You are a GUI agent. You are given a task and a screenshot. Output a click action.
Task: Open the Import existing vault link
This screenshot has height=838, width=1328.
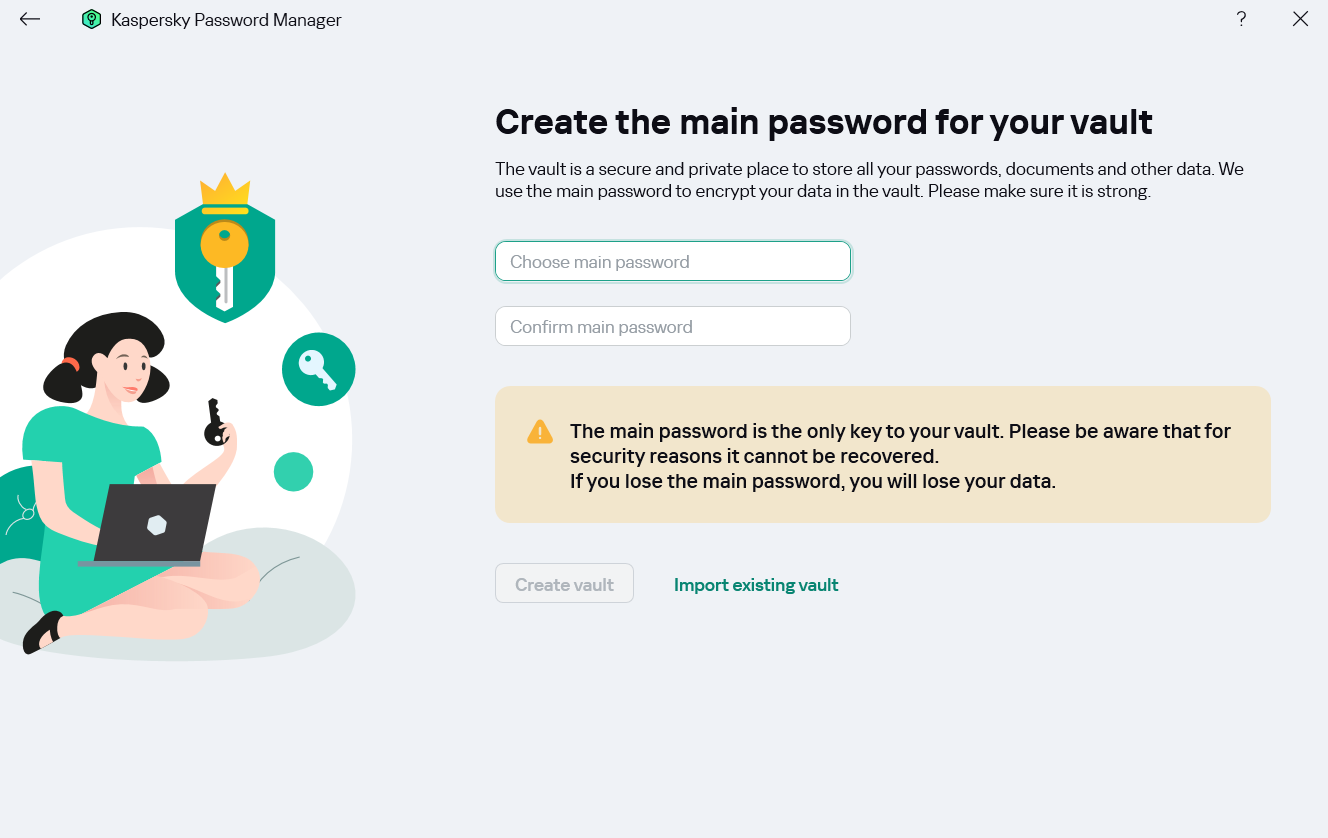(756, 585)
